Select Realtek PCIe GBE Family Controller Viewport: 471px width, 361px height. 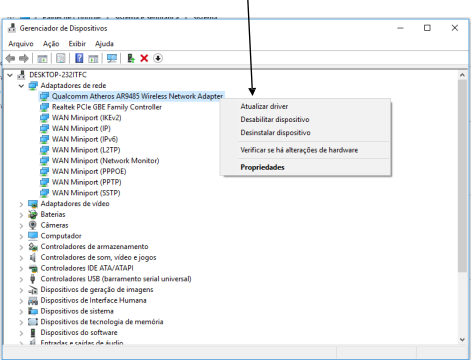pos(107,107)
